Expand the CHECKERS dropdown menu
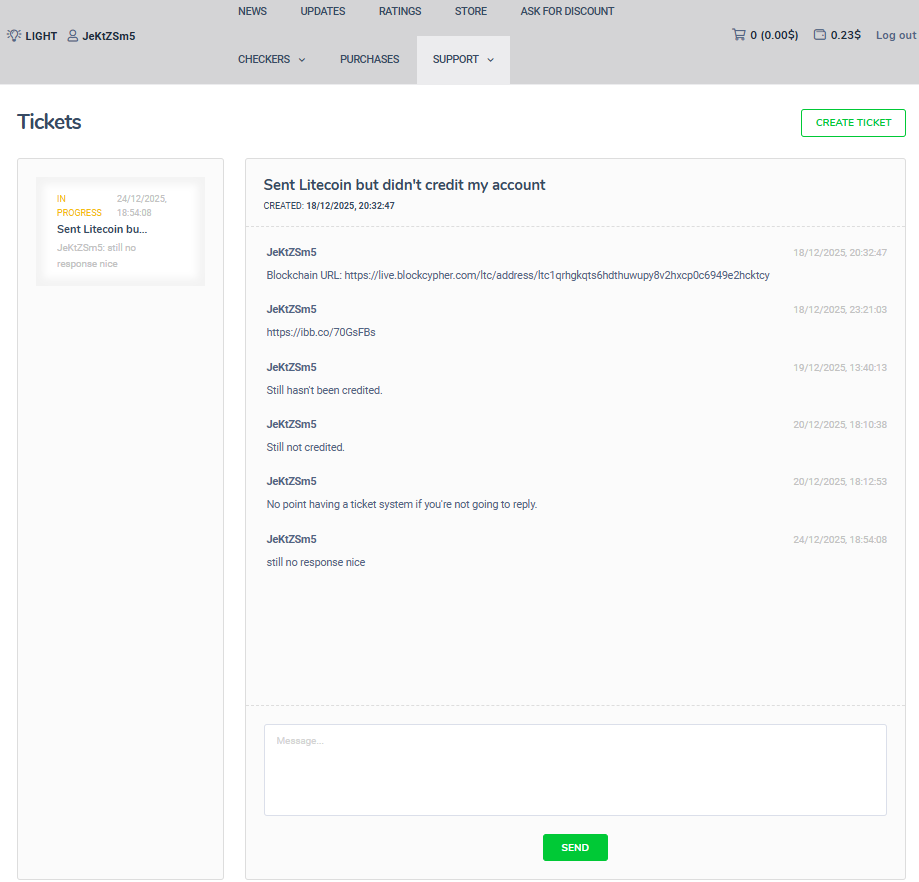The width and height of the screenshot is (919, 882). coord(271,60)
